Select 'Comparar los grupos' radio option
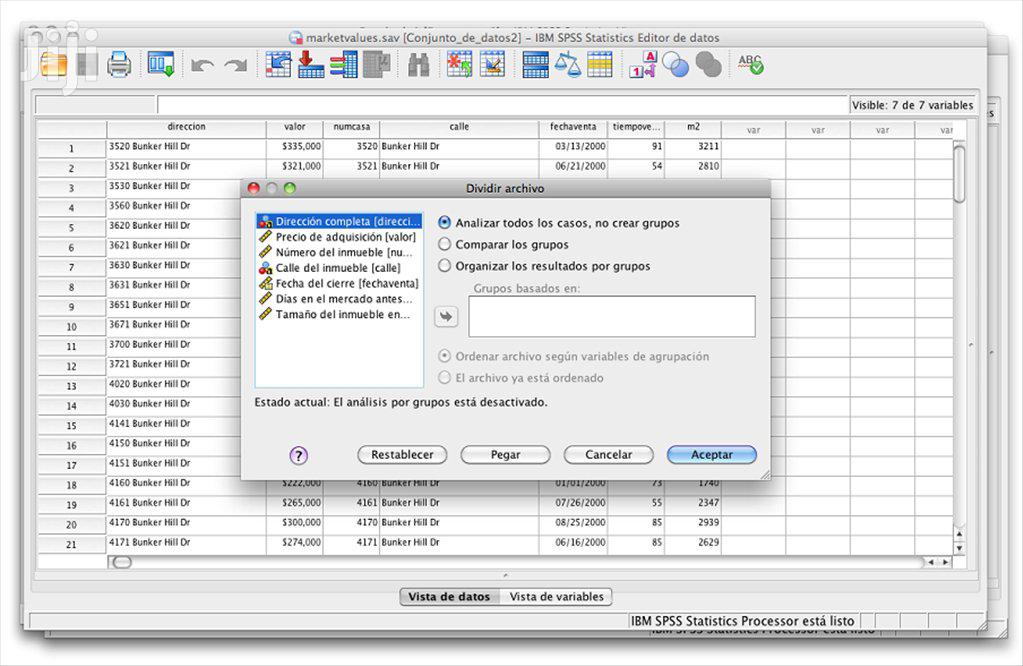This screenshot has height=666, width=1023. pos(444,244)
